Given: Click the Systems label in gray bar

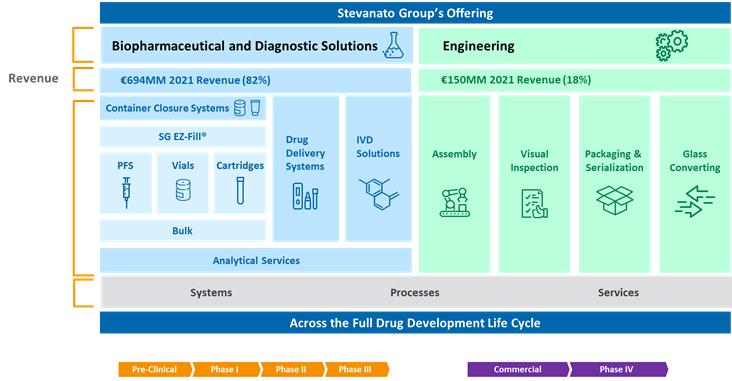Looking at the screenshot, I should 211,293.
